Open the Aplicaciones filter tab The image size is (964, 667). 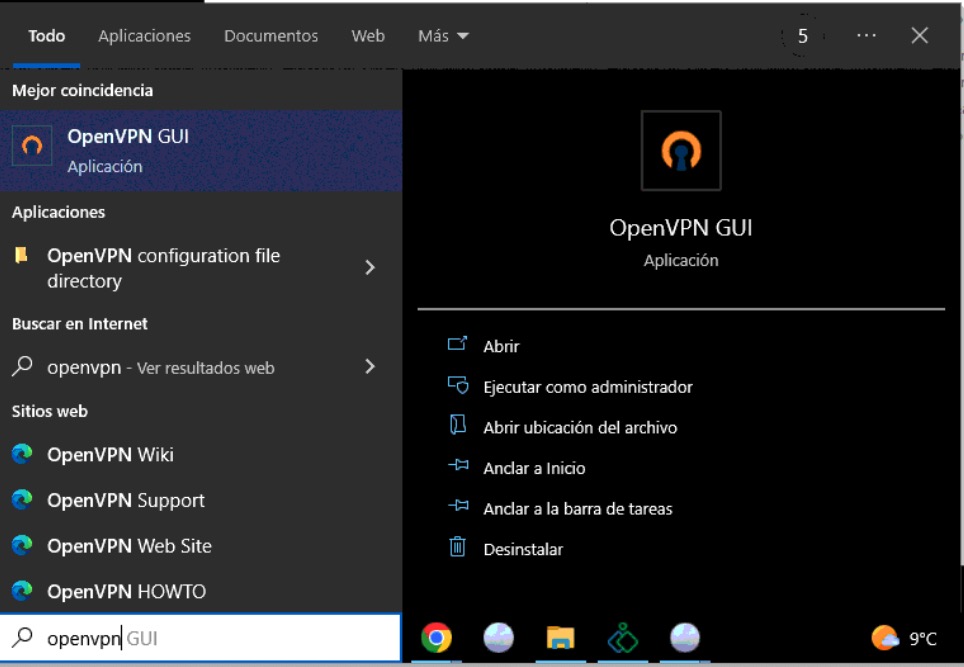click(144, 36)
